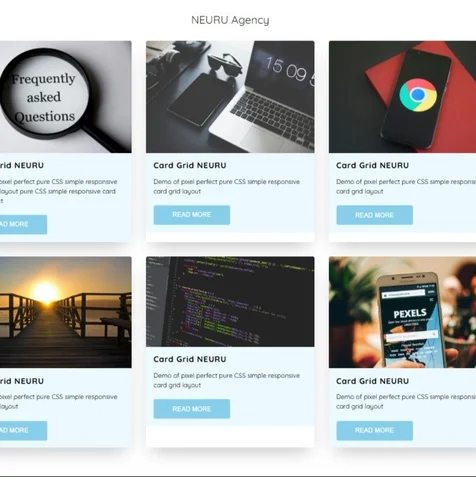This screenshot has width=476, height=477.
Task: Click READ MORE under the sunset pier card
Action: [x=23, y=430]
